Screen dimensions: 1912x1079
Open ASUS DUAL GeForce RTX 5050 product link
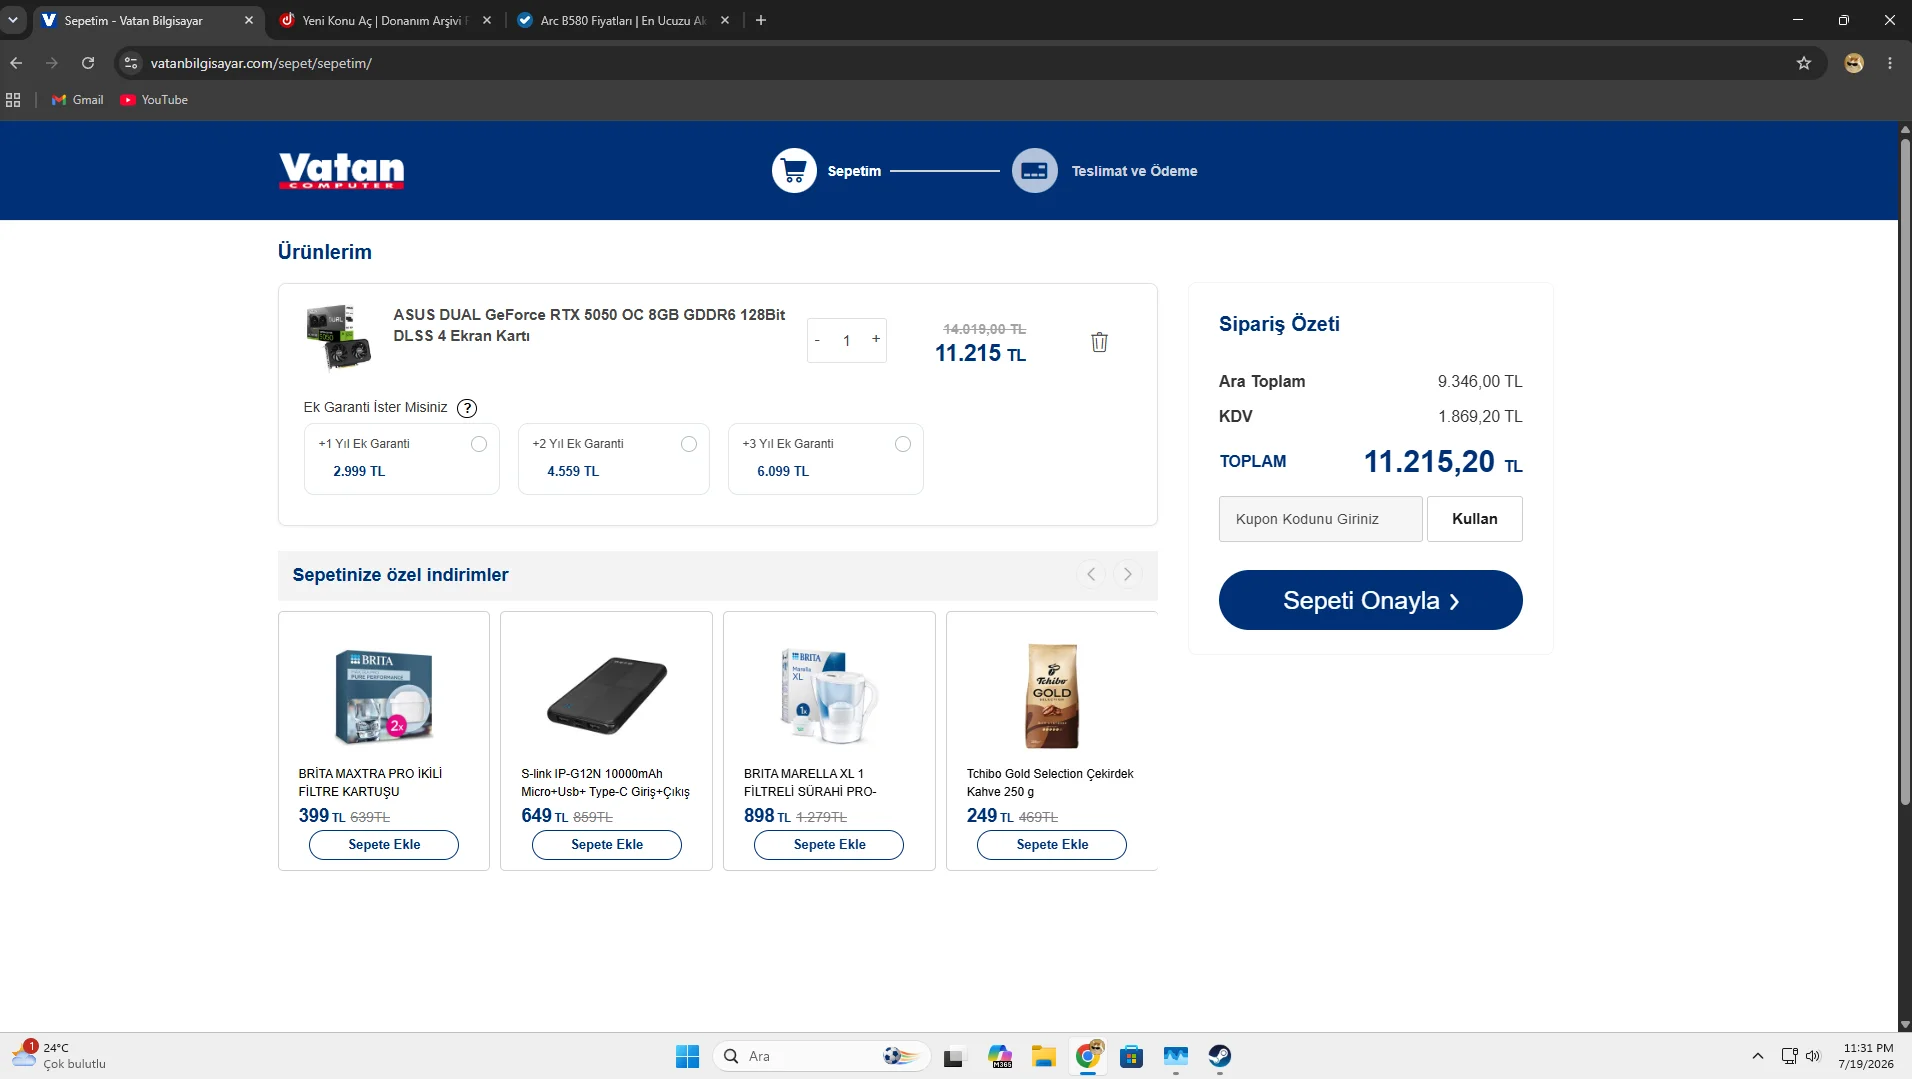pyautogui.click(x=589, y=325)
